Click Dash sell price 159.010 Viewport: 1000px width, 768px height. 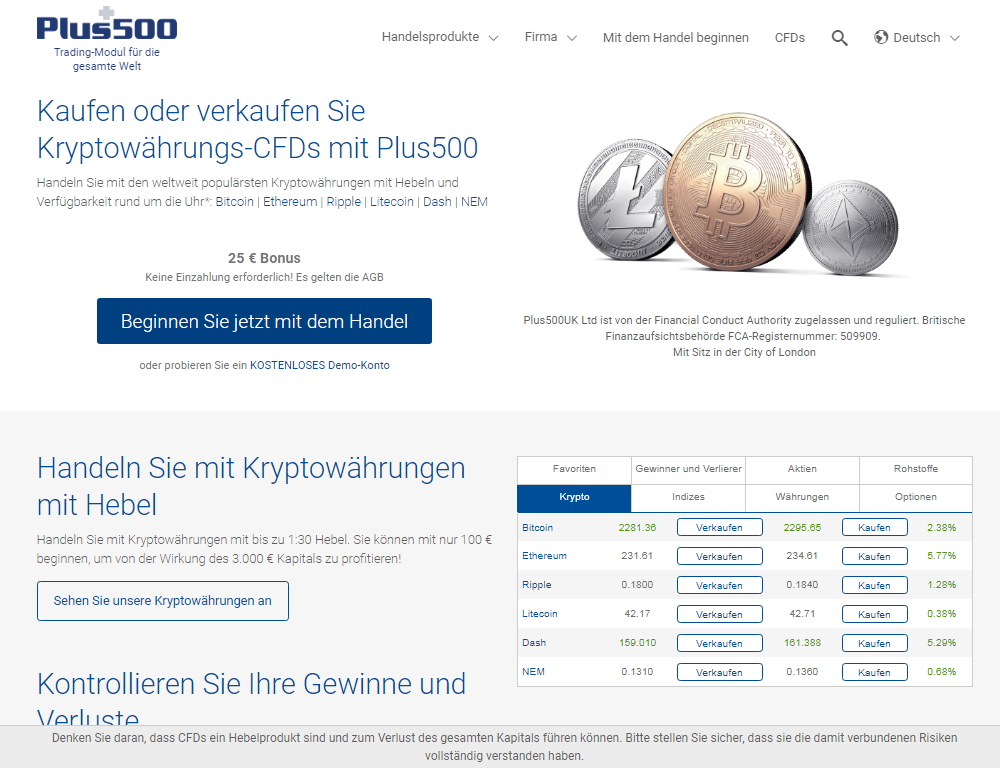[x=637, y=643]
